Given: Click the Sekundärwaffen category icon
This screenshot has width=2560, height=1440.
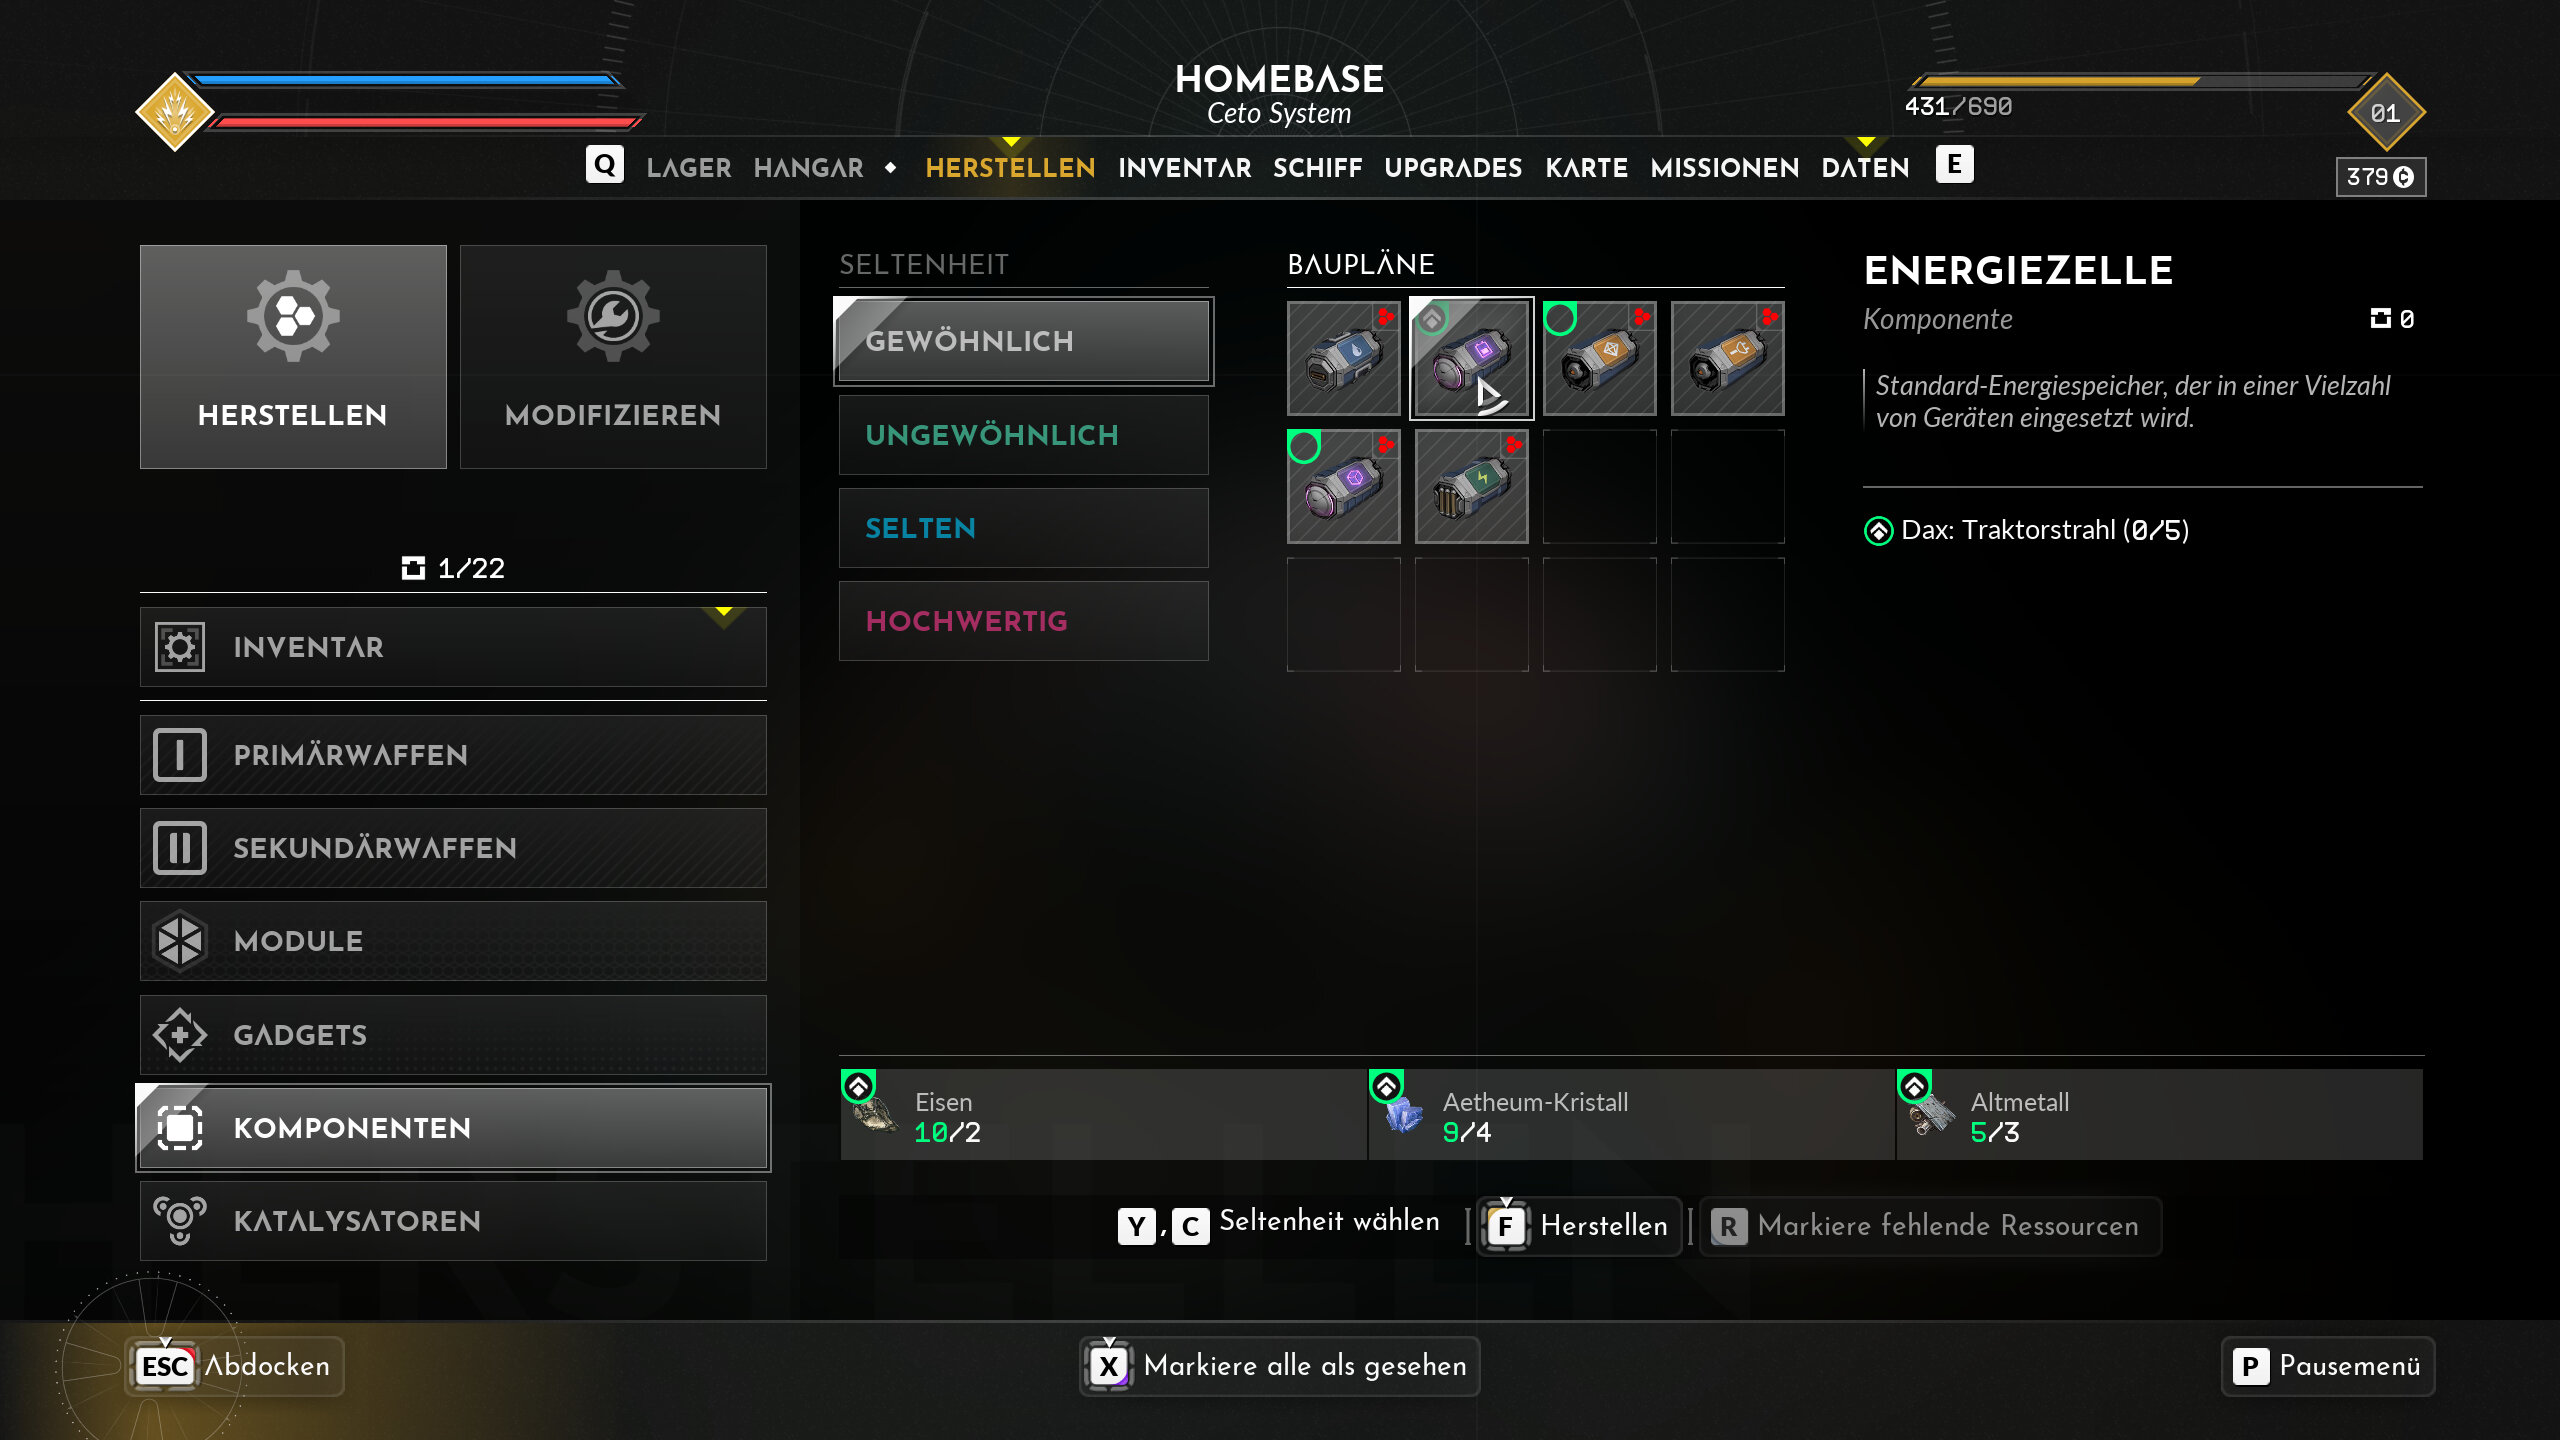Looking at the screenshot, I should coord(180,848).
